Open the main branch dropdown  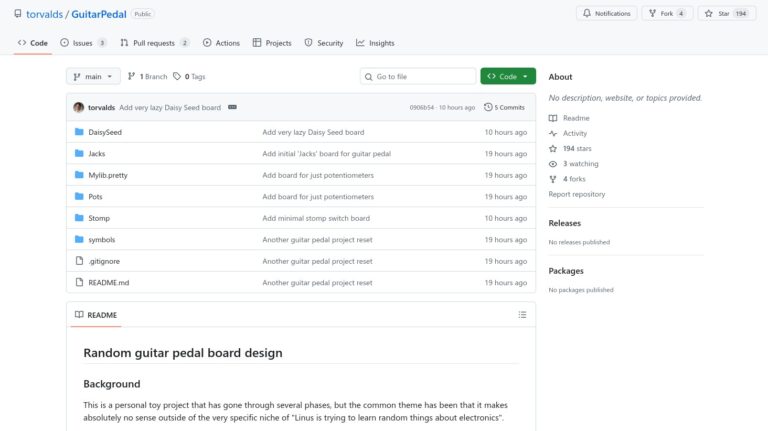(93, 76)
